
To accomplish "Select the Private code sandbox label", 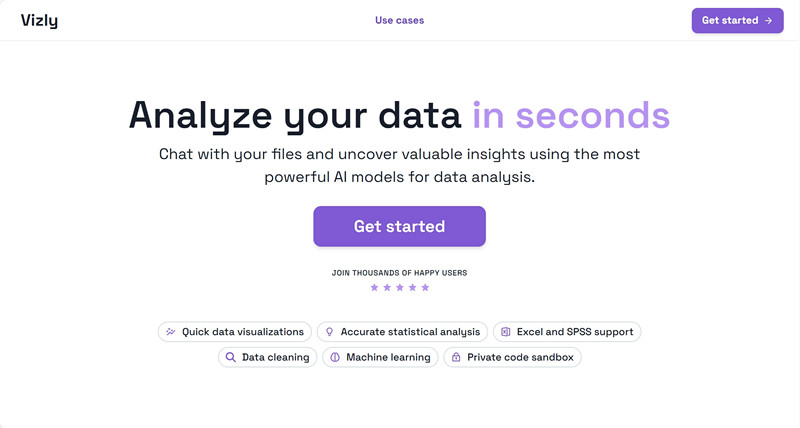I will 520,357.
